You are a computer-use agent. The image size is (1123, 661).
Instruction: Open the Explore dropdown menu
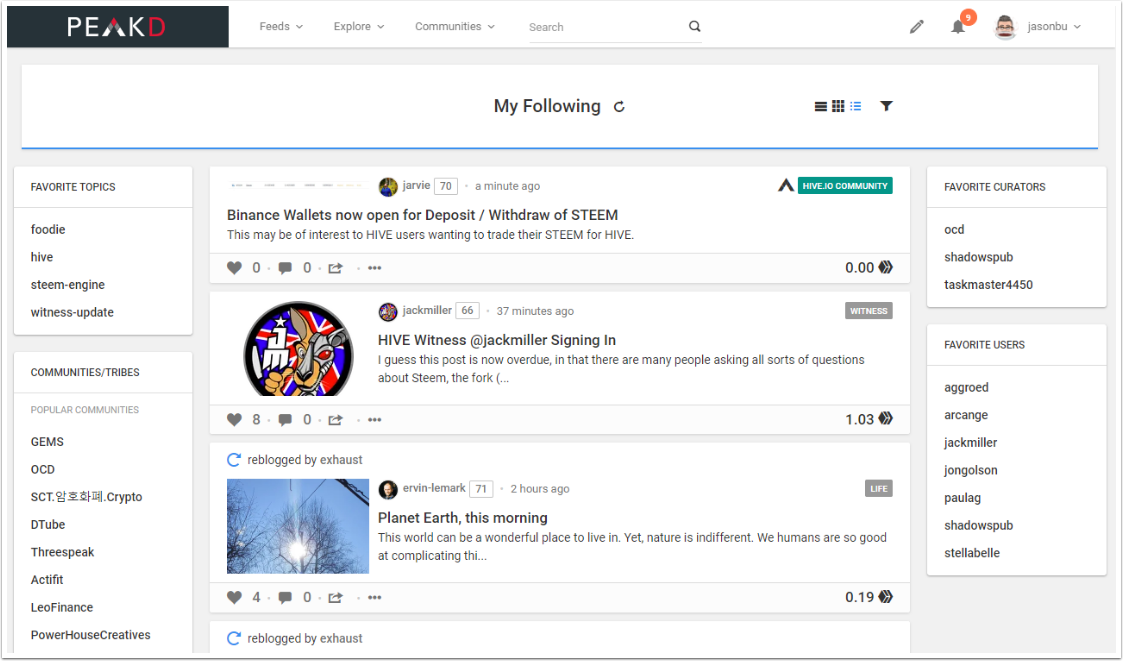359,26
